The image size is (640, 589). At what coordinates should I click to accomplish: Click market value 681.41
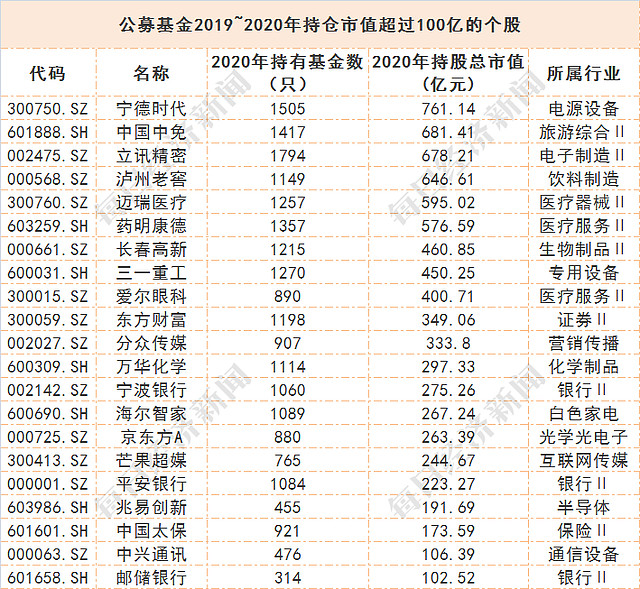pyautogui.click(x=448, y=132)
